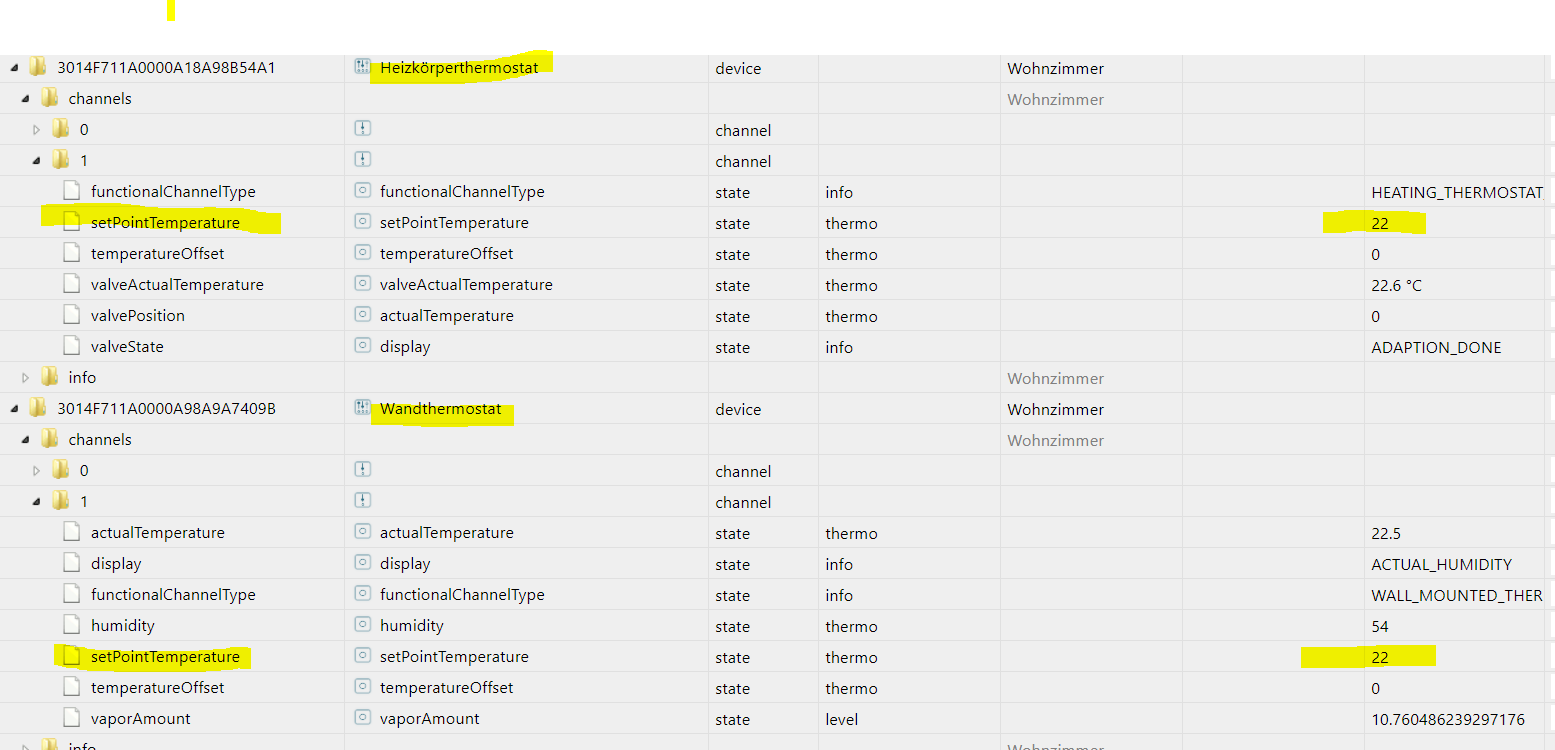Viewport: 1555px width, 750px height.
Task: Click the 10.760486239297176 value
Action: [x=1448, y=719]
